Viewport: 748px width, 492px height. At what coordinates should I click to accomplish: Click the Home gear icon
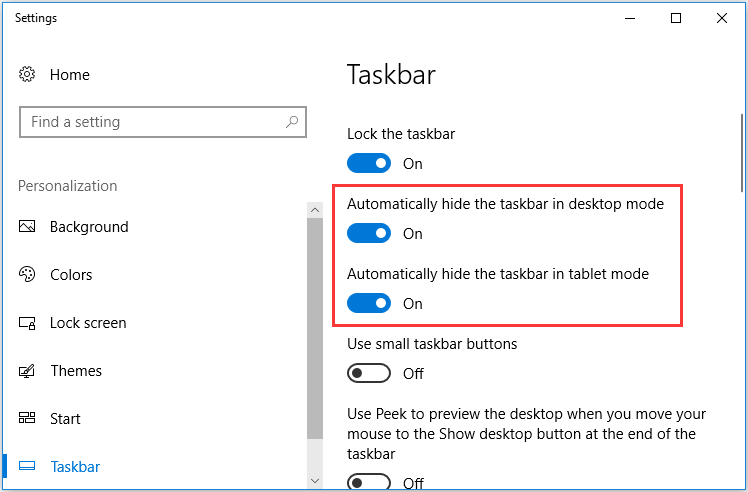point(27,74)
